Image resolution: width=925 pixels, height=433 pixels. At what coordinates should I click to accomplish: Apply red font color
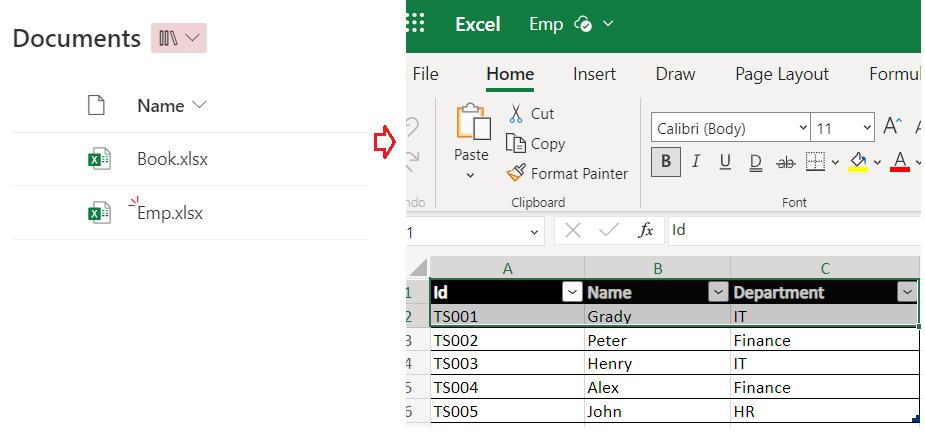click(x=900, y=162)
